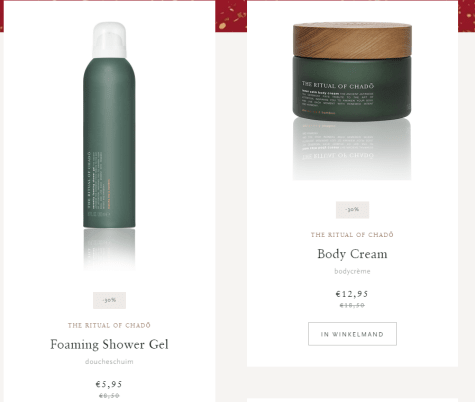Click the green shower gel bottle image
The width and height of the screenshot is (475, 402).
point(109,125)
